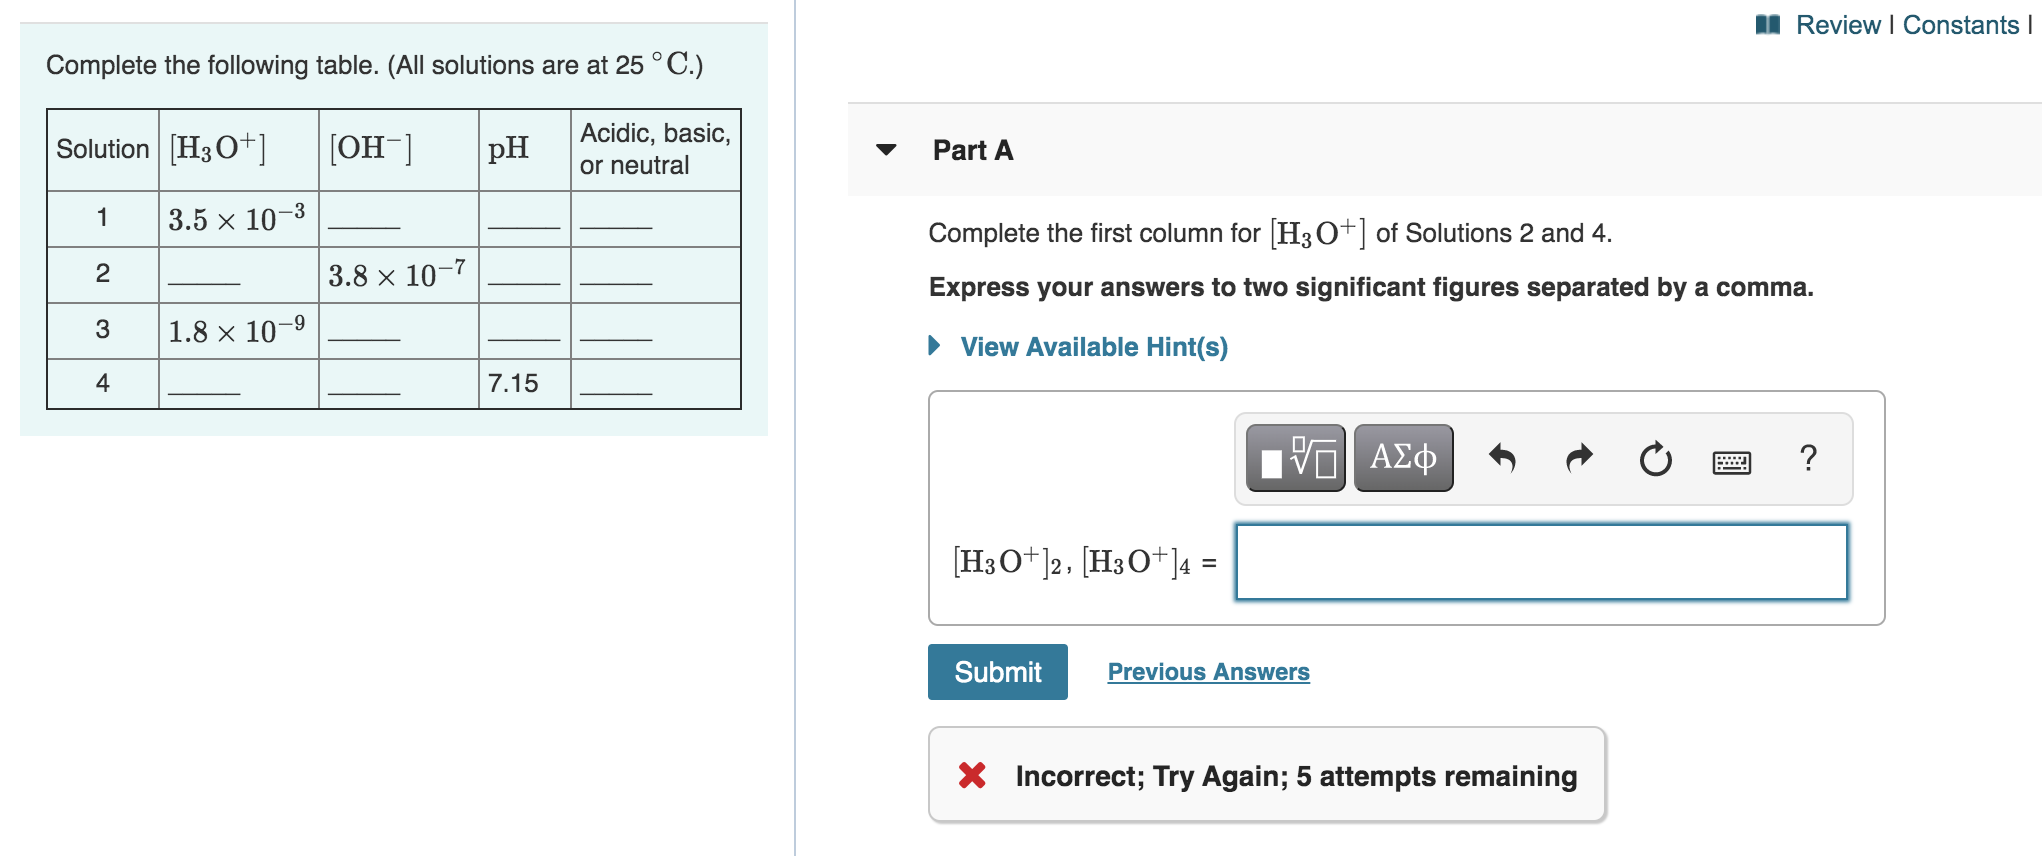Open the math templates toolbar icon
Screen dimensions: 2042x856
point(1295,458)
